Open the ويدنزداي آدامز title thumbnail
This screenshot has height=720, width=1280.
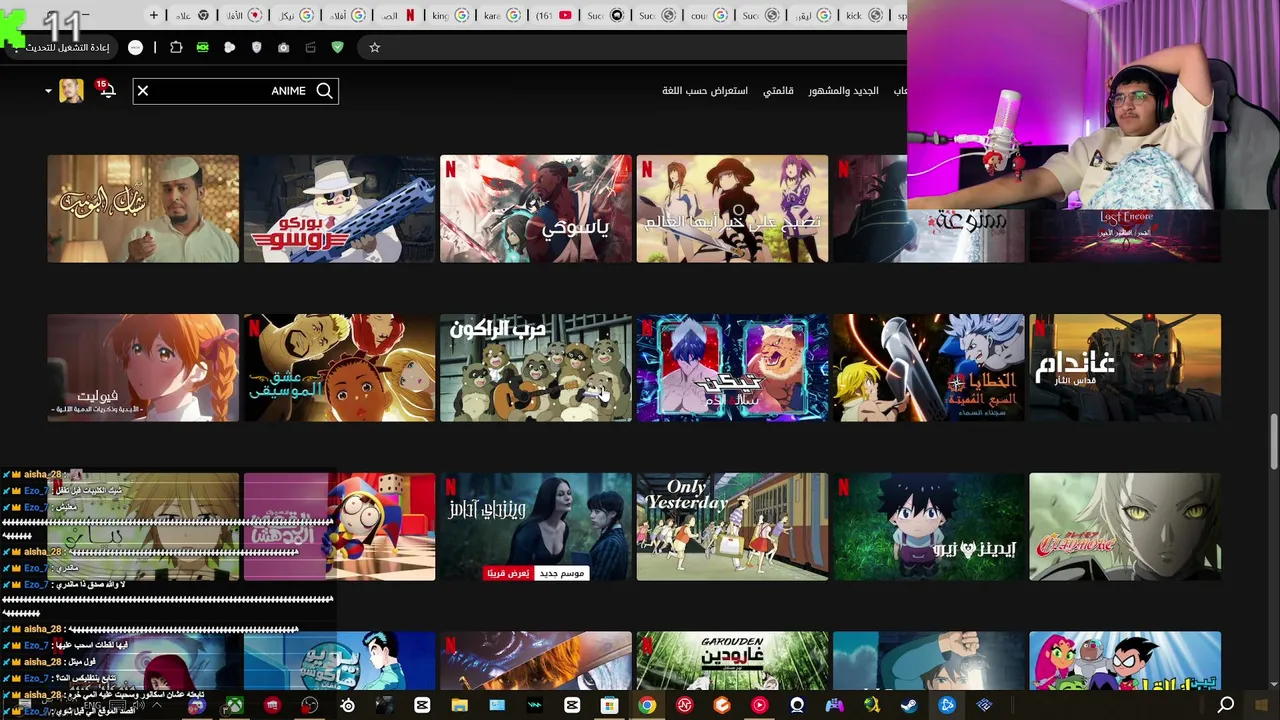tap(536, 527)
